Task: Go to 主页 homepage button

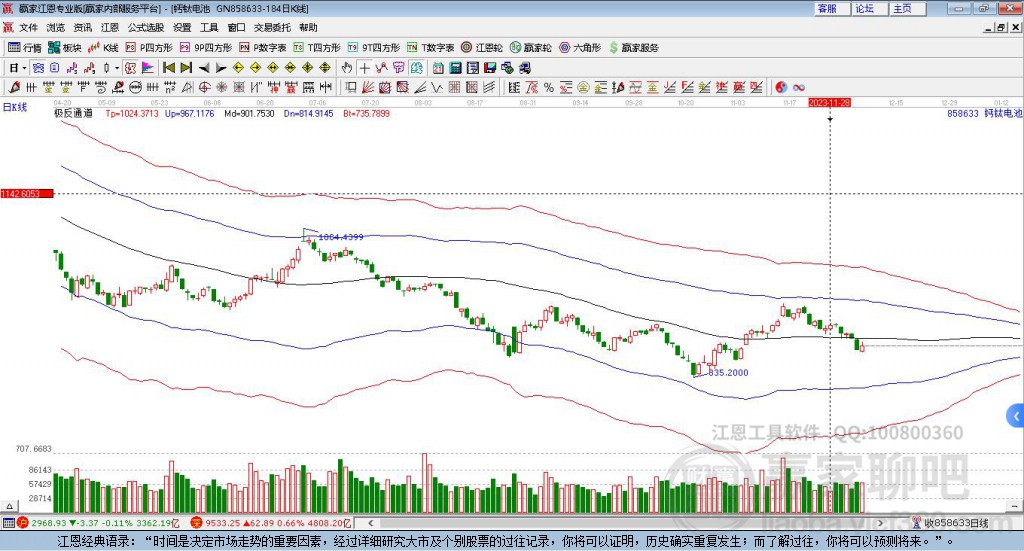Action: pos(907,8)
